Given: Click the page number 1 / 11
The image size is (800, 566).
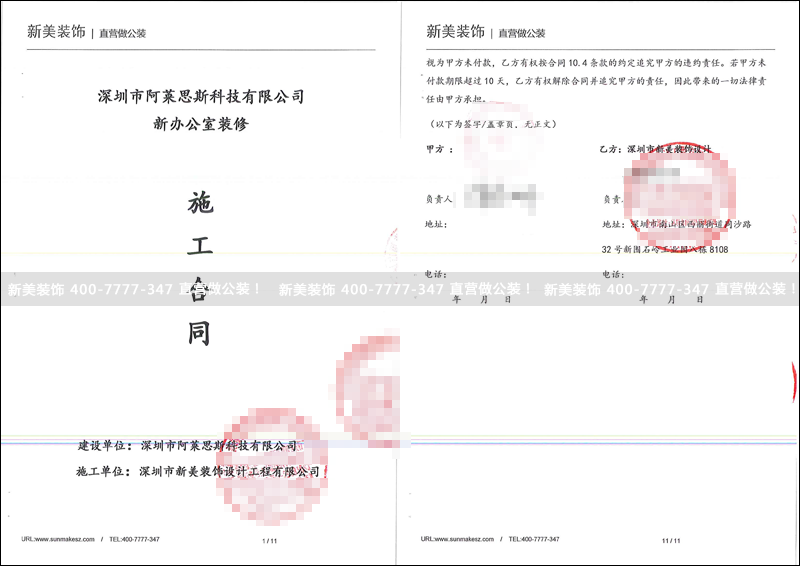Looking at the screenshot, I should (x=269, y=540).
